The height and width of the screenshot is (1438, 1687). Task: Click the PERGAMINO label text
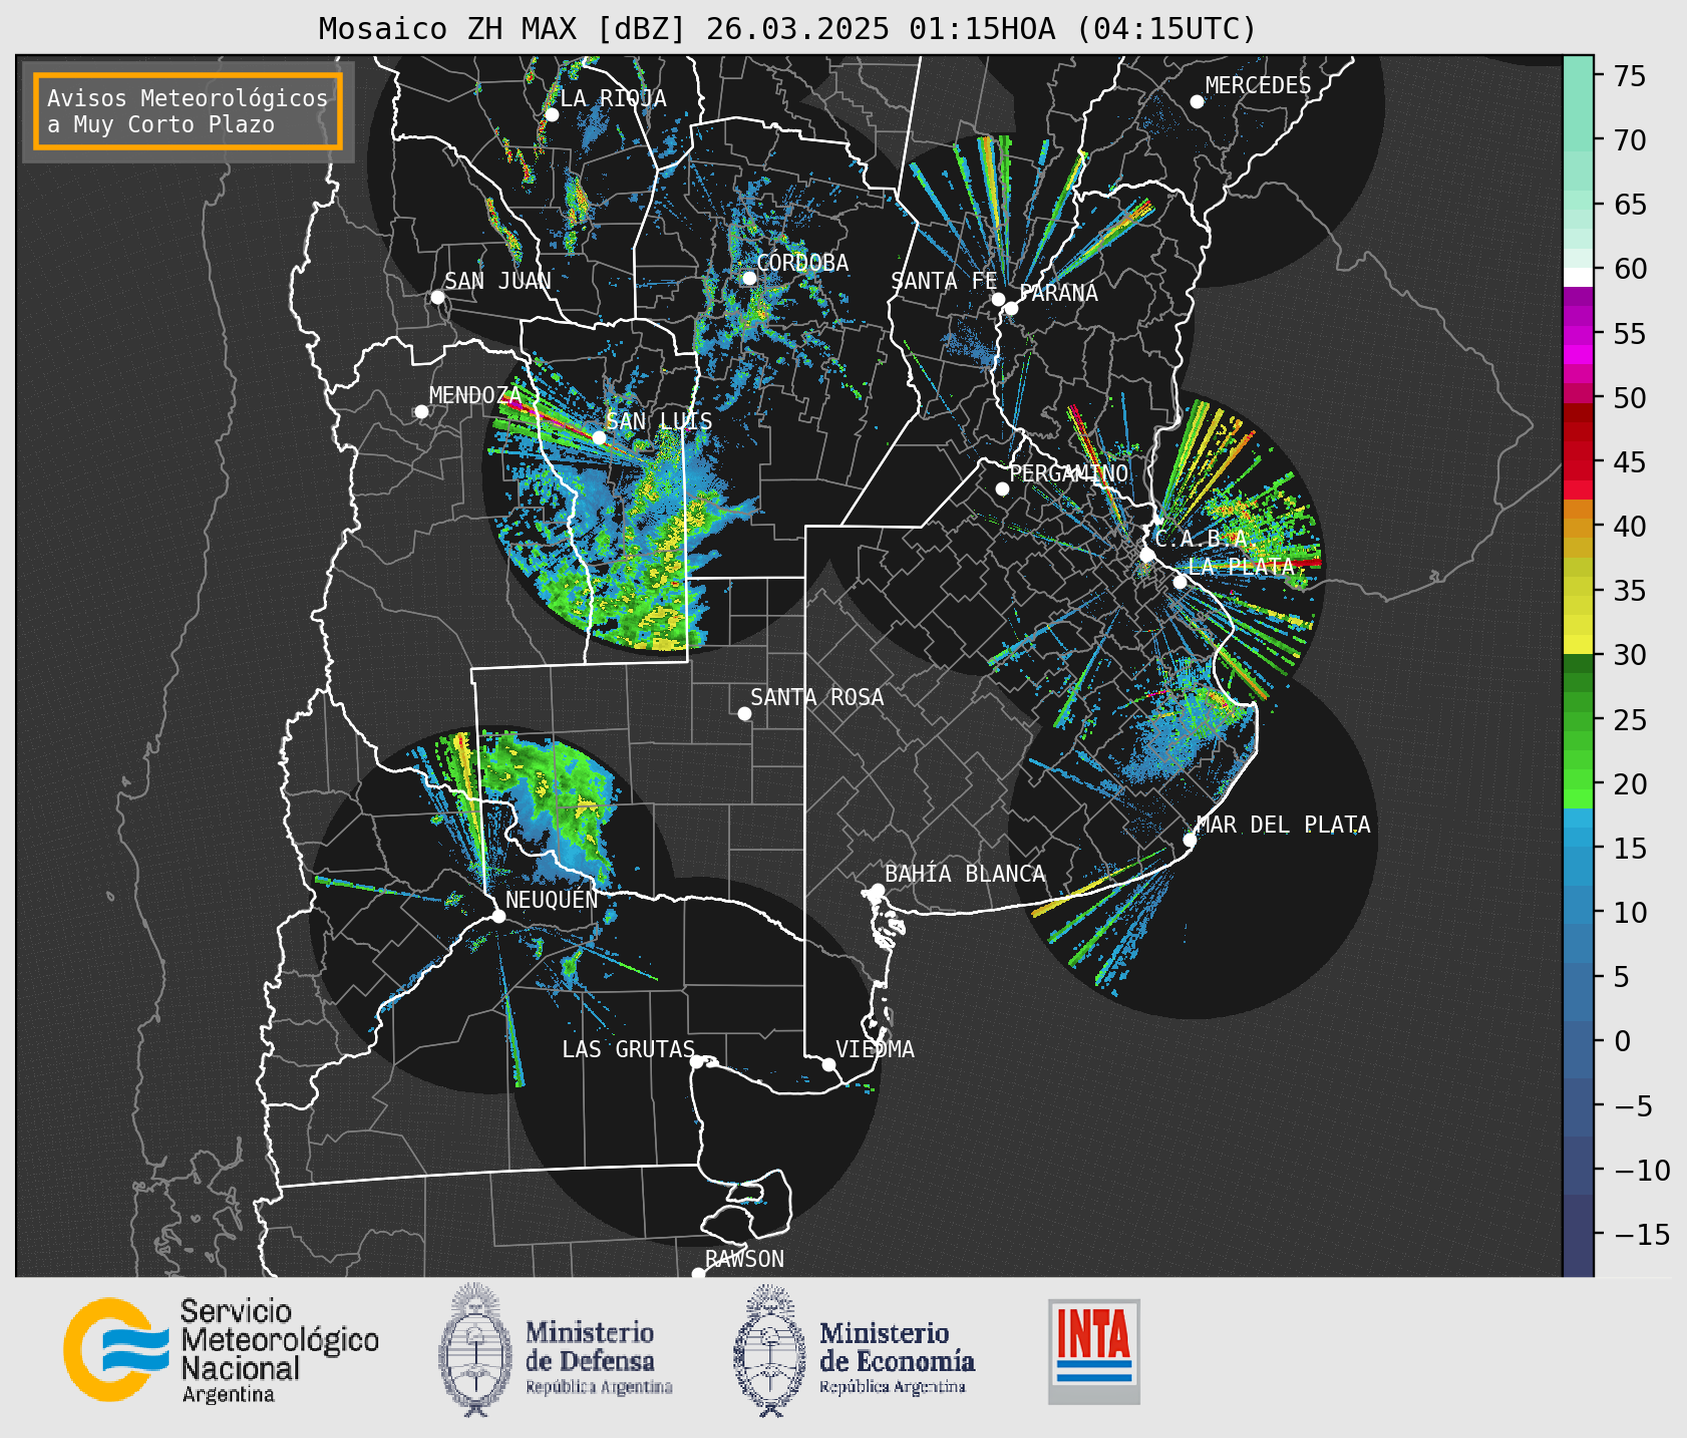tap(1068, 474)
